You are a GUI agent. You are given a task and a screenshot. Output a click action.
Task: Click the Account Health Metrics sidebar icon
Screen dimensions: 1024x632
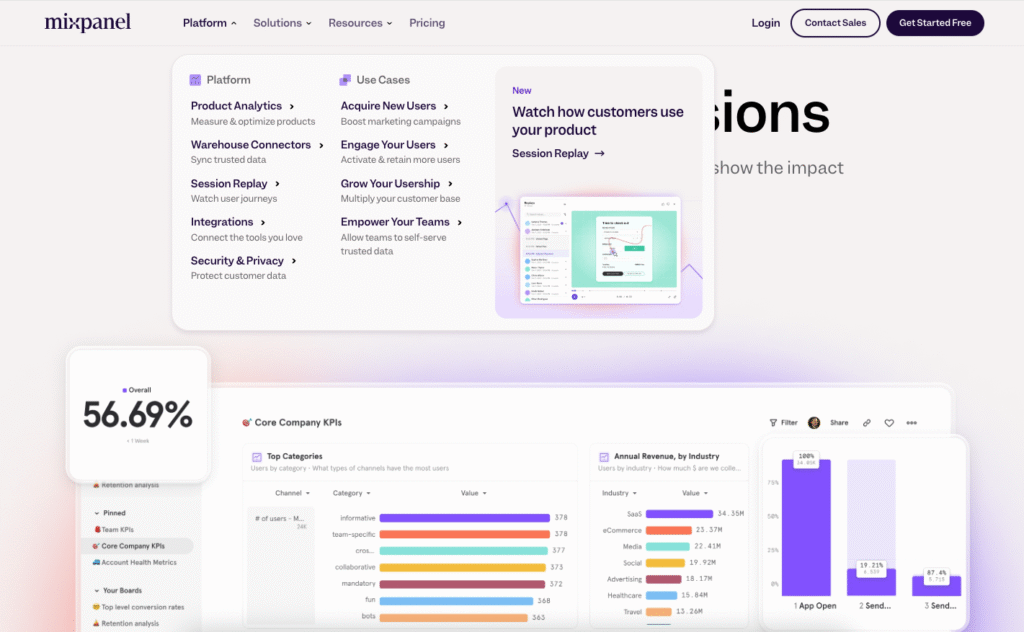point(96,562)
